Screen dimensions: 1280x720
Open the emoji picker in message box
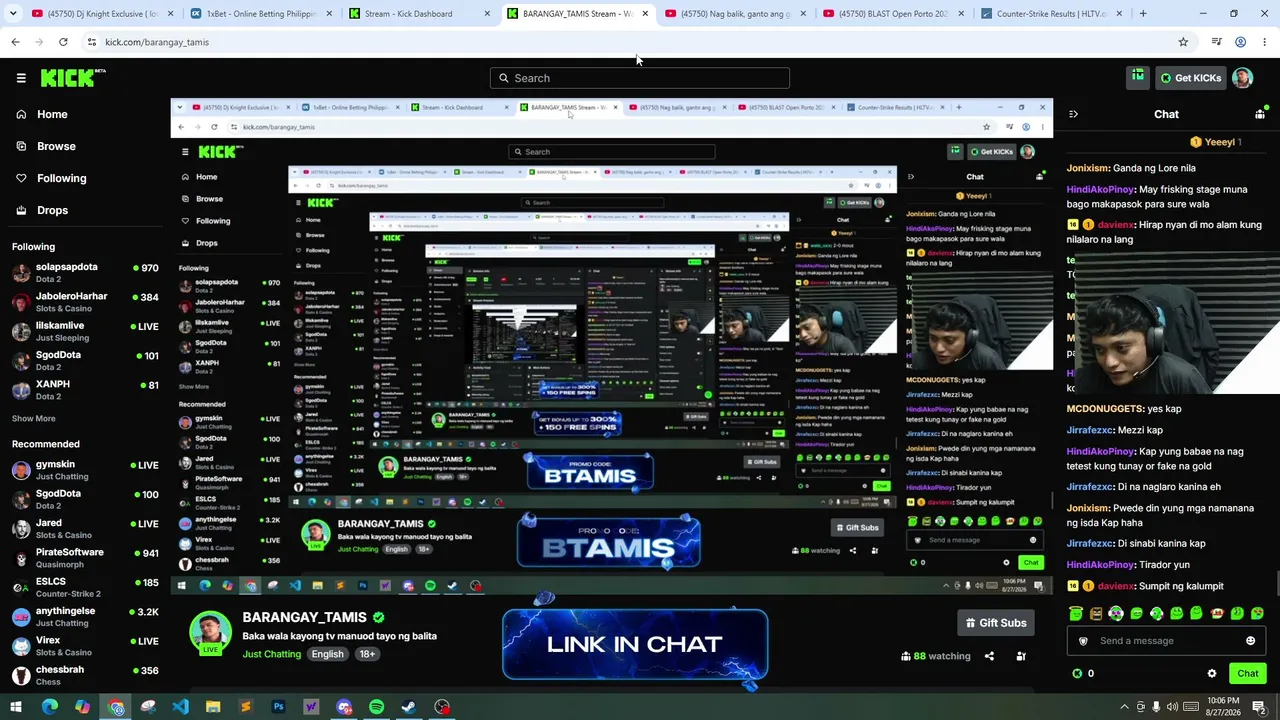pos(1250,641)
